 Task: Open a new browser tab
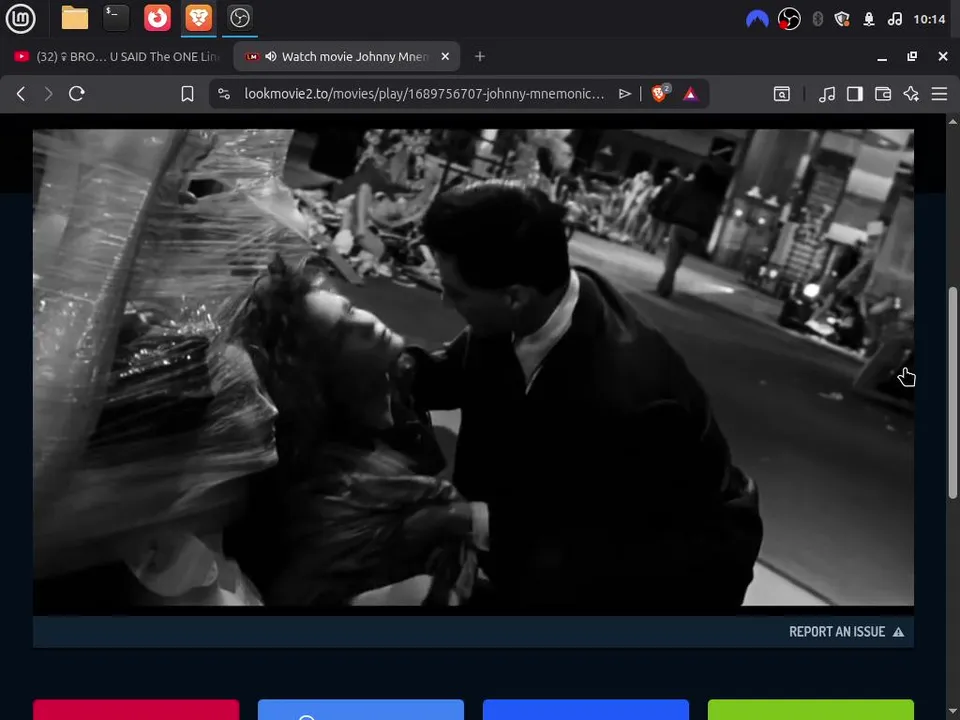[x=480, y=56]
